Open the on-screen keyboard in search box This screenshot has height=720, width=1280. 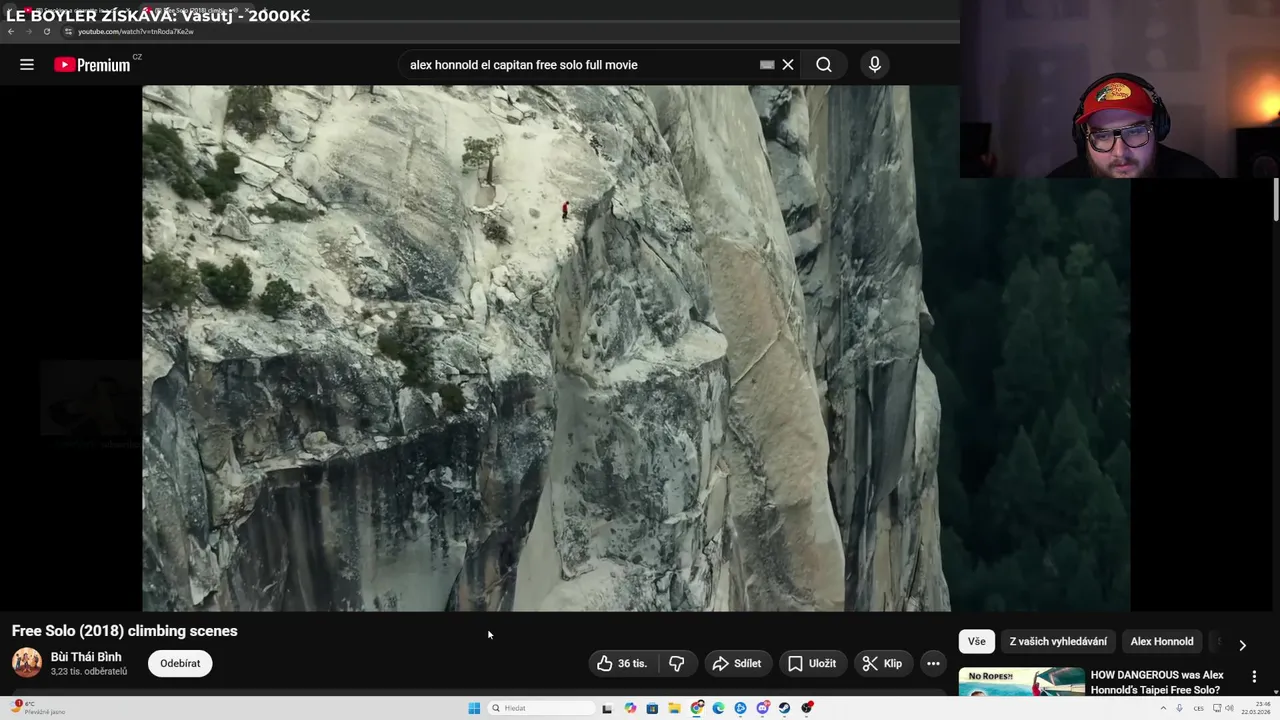(767, 65)
